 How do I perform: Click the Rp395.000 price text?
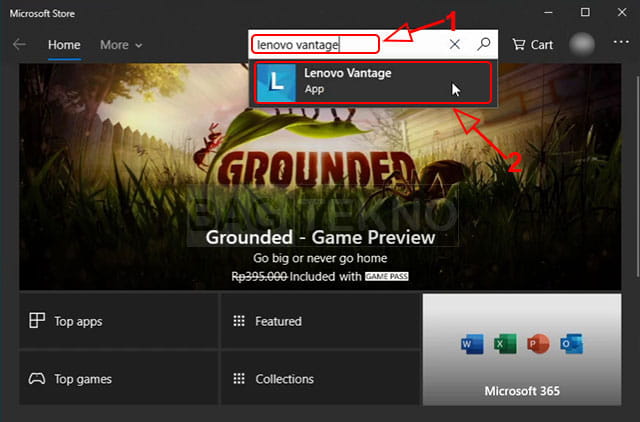point(259,276)
